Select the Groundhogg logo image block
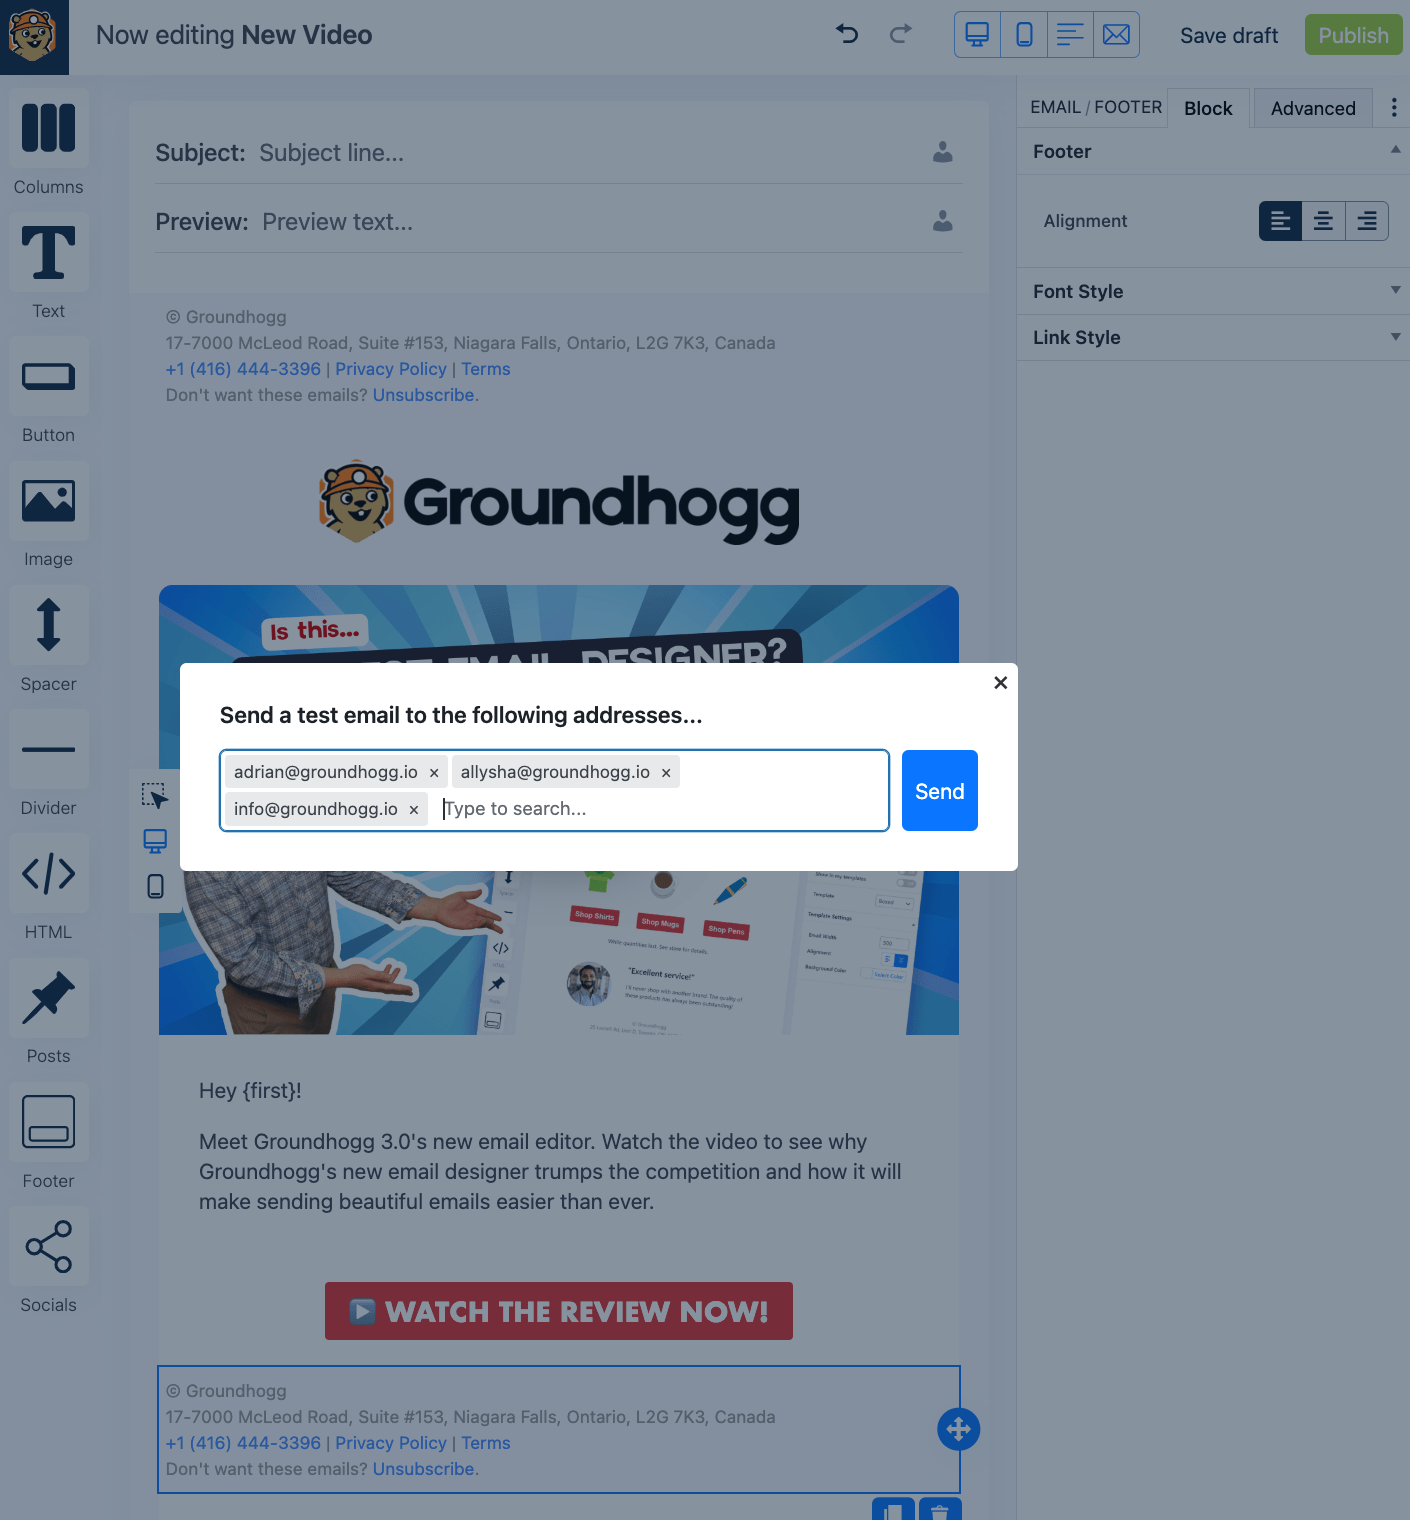The image size is (1410, 1520). click(559, 503)
